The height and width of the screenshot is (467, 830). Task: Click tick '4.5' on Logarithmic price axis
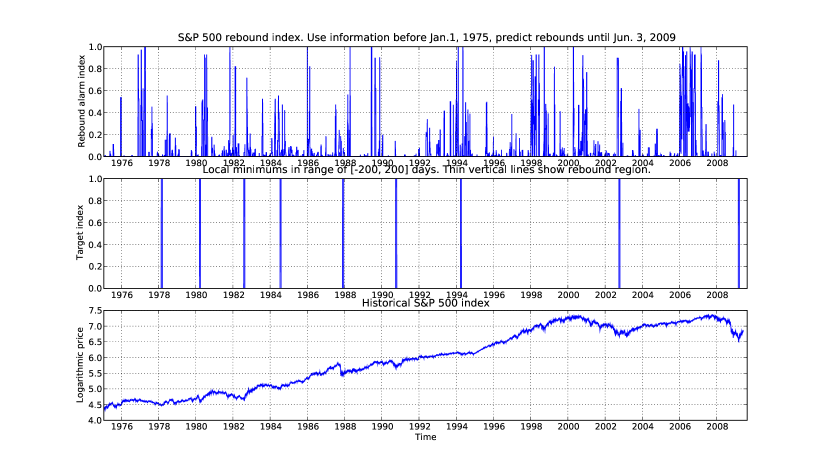coord(94,405)
